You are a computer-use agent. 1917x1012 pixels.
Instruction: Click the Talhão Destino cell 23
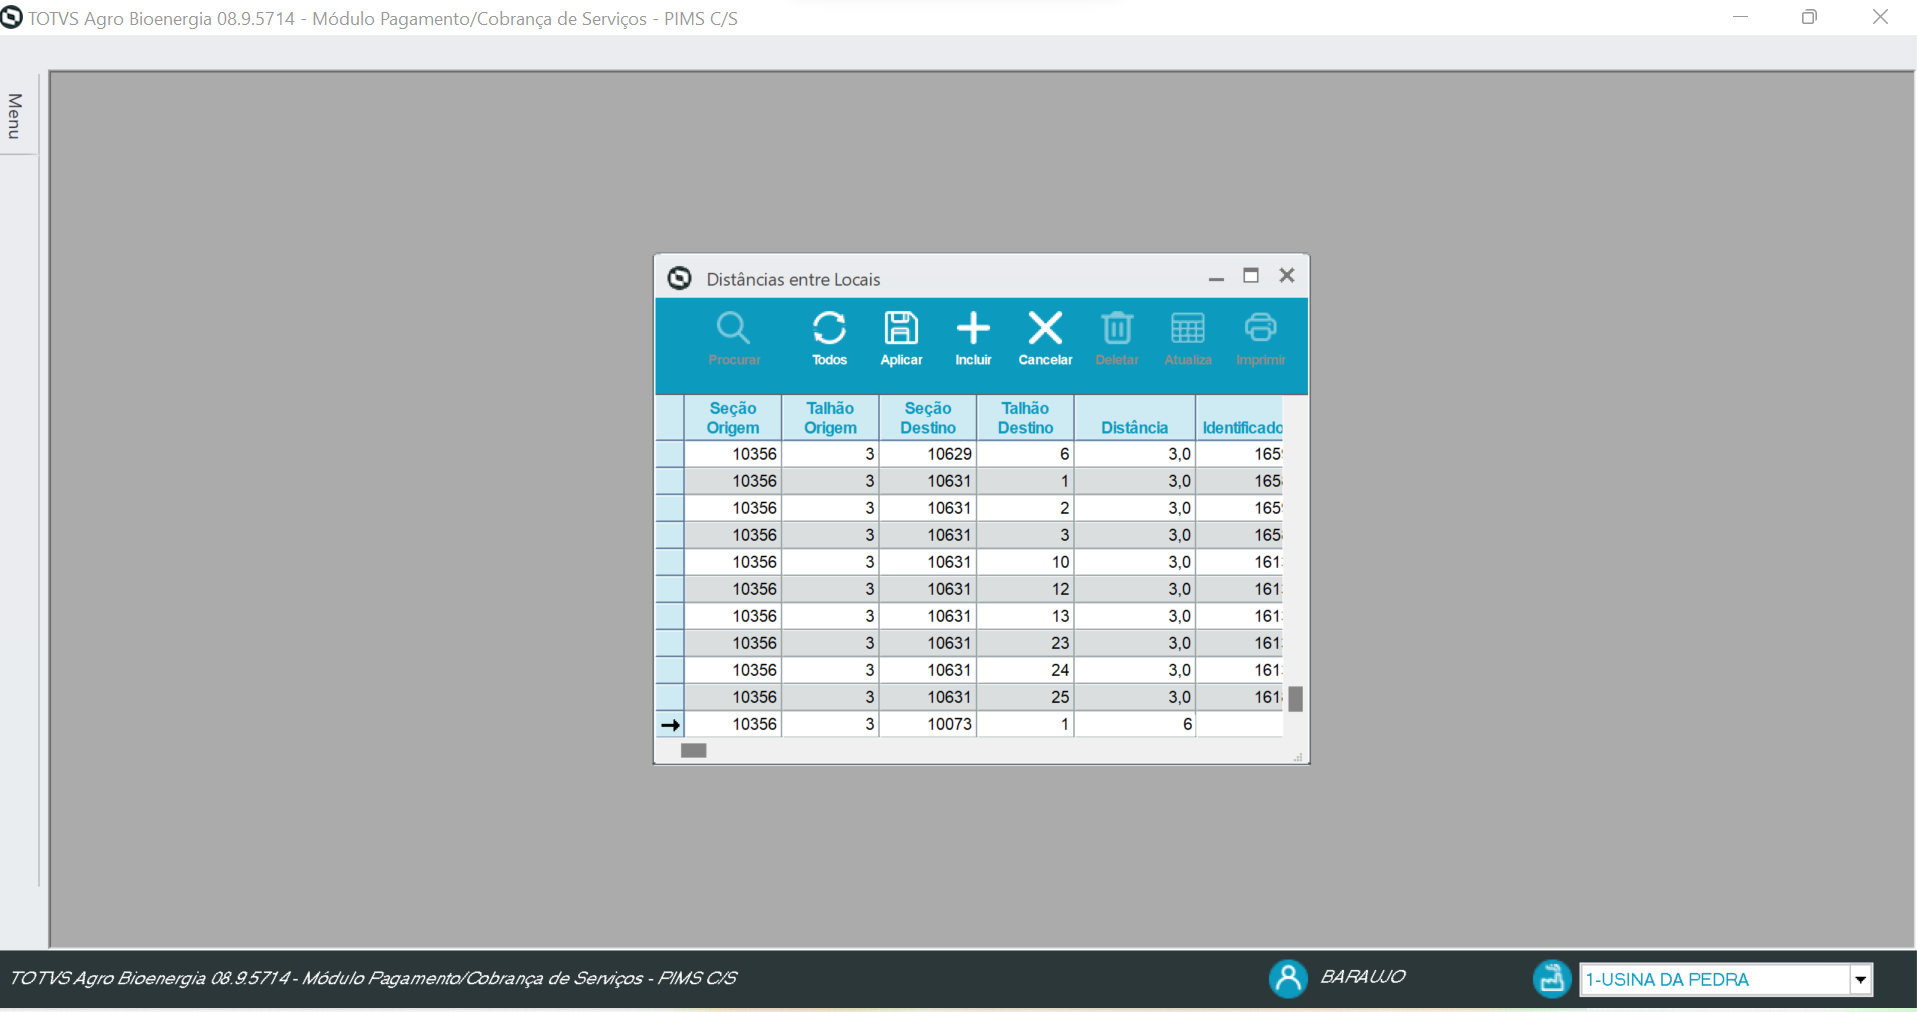click(x=1025, y=643)
